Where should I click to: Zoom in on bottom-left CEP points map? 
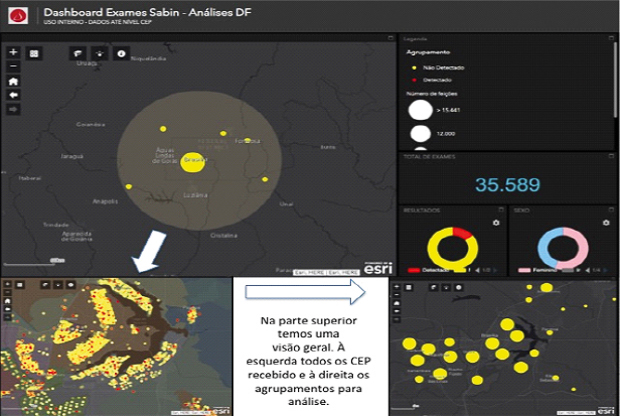point(7,284)
